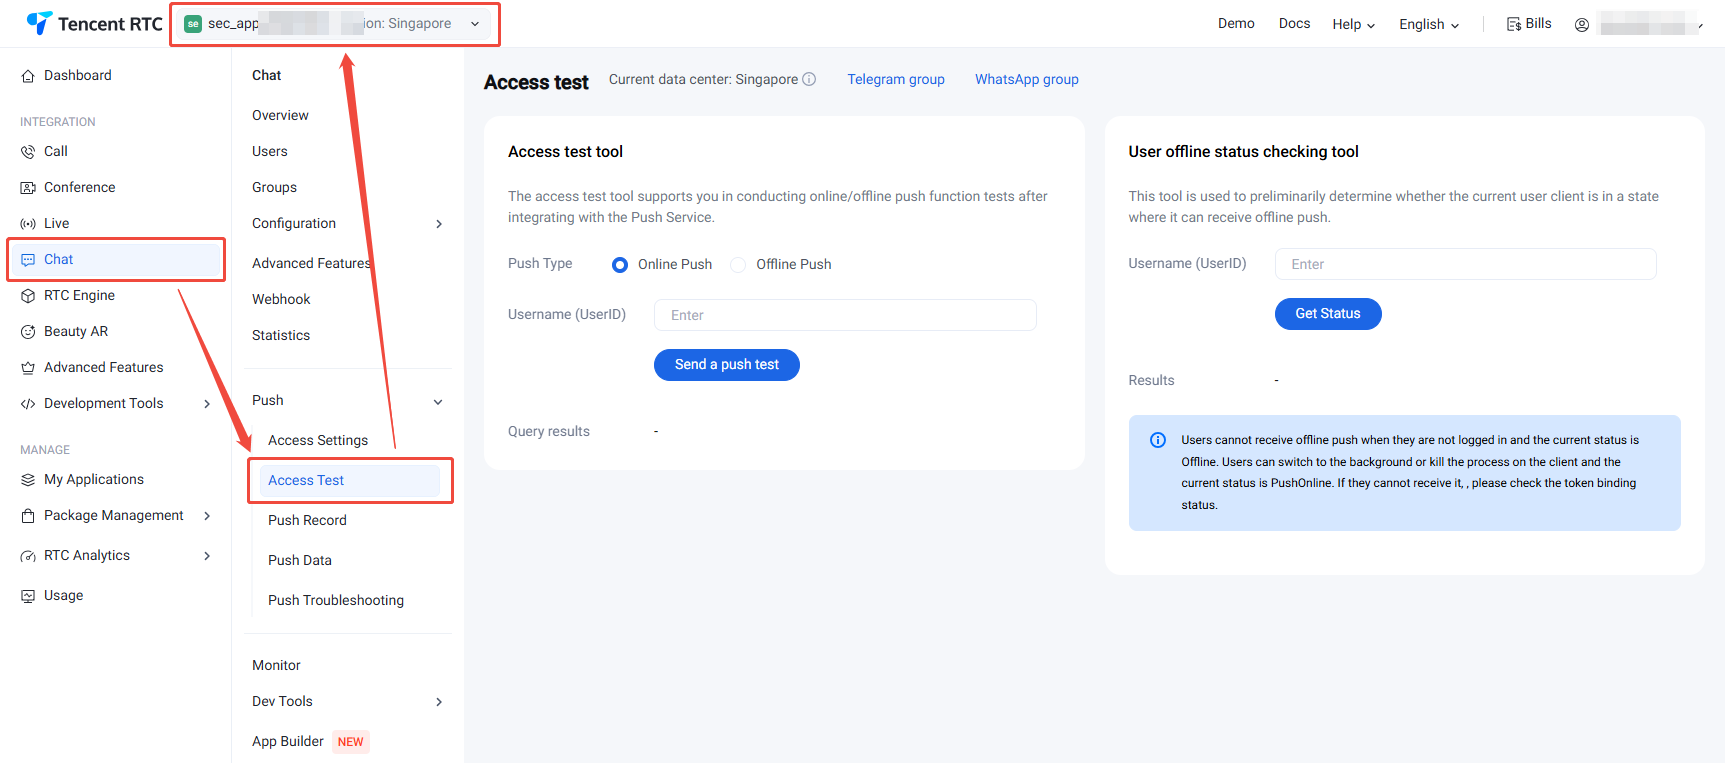Click the RTC Engine cube icon
1725x763 pixels.
click(x=28, y=296)
